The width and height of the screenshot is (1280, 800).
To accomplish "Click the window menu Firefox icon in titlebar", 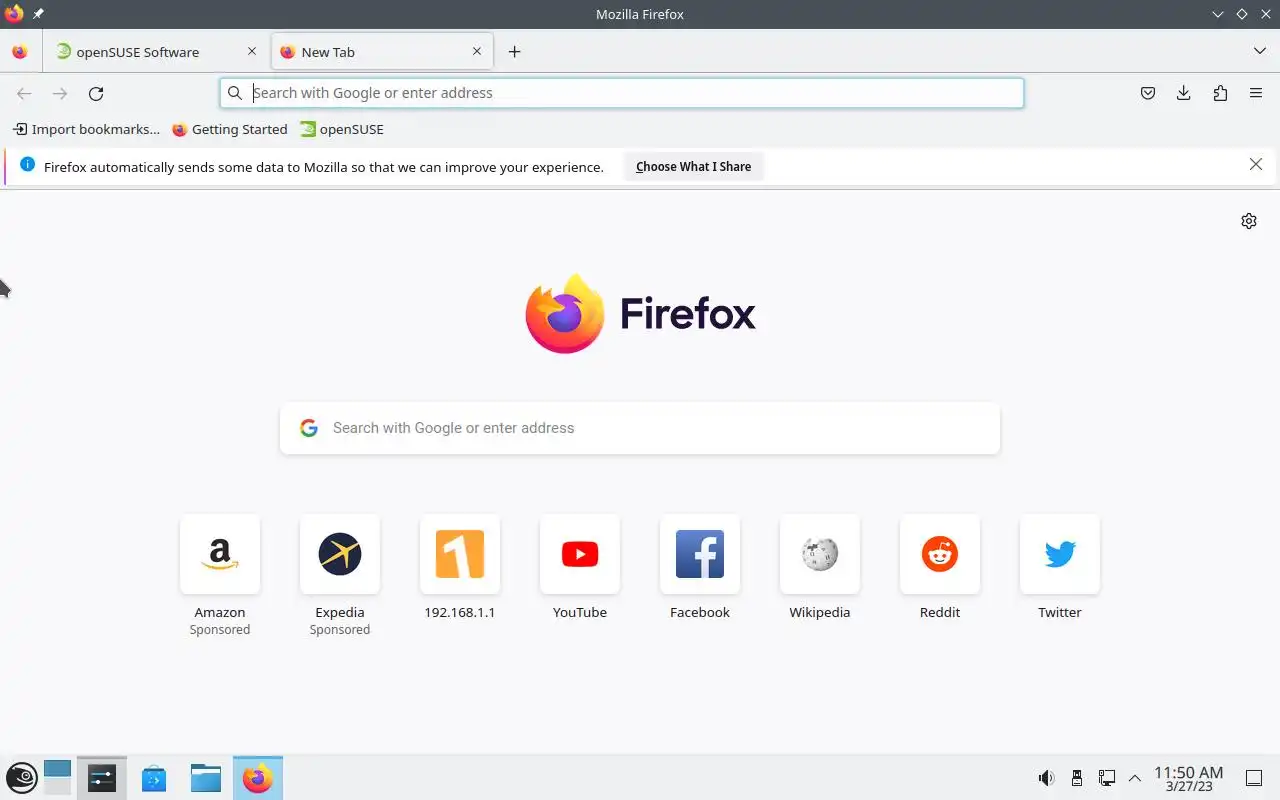I will pyautogui.click(x=14, y=14).
